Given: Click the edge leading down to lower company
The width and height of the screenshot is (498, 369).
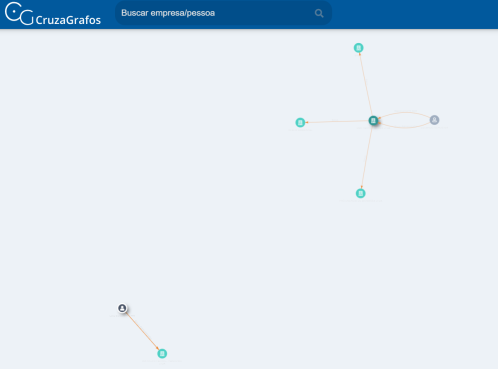Looking at the screenshot, I should coord(367,157).
